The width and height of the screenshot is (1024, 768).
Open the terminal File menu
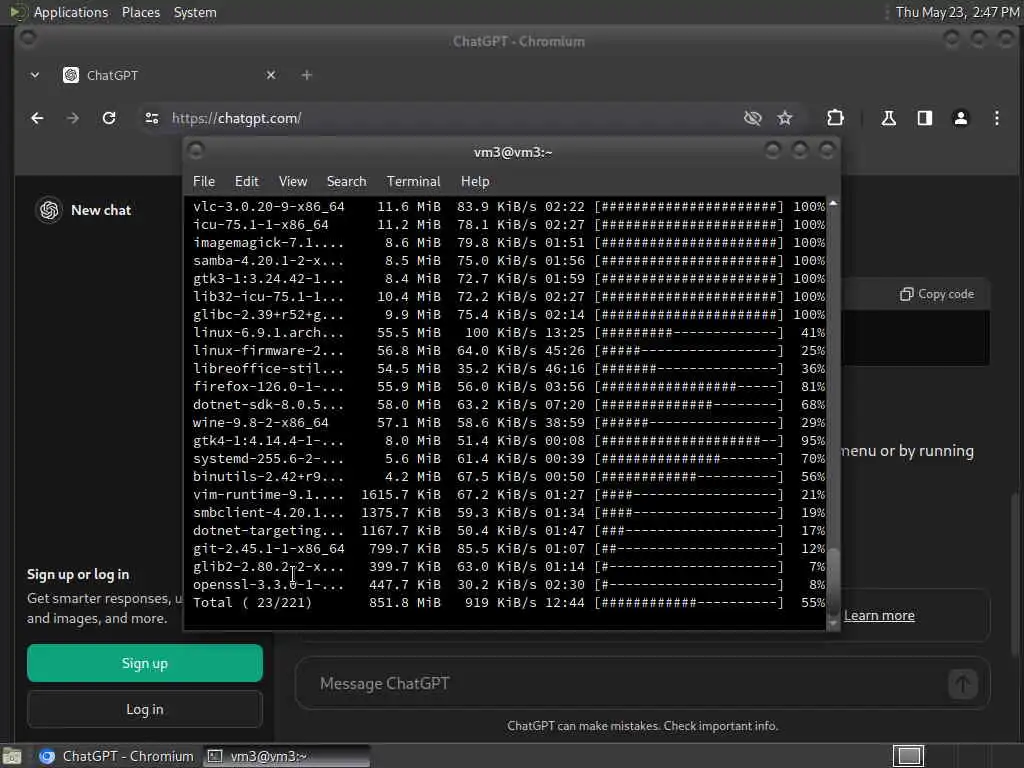tap(204, 182)
